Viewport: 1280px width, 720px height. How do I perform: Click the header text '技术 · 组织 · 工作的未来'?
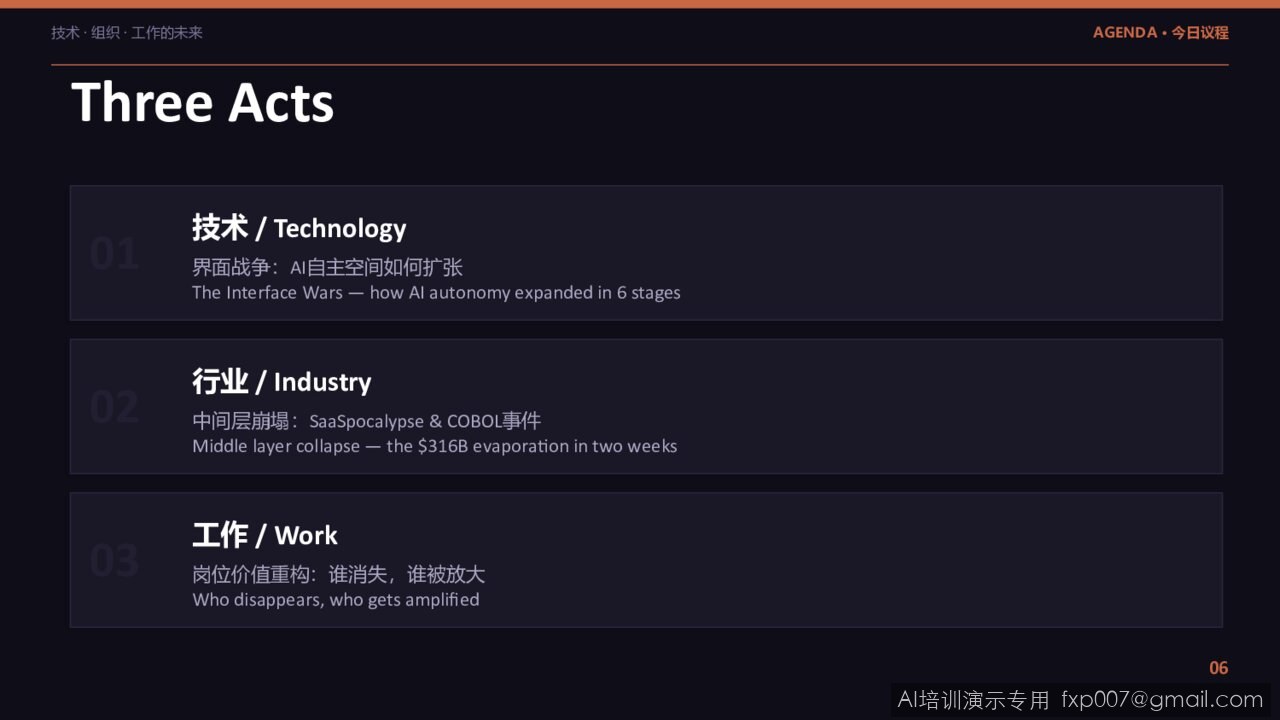(x=127, y=33)
